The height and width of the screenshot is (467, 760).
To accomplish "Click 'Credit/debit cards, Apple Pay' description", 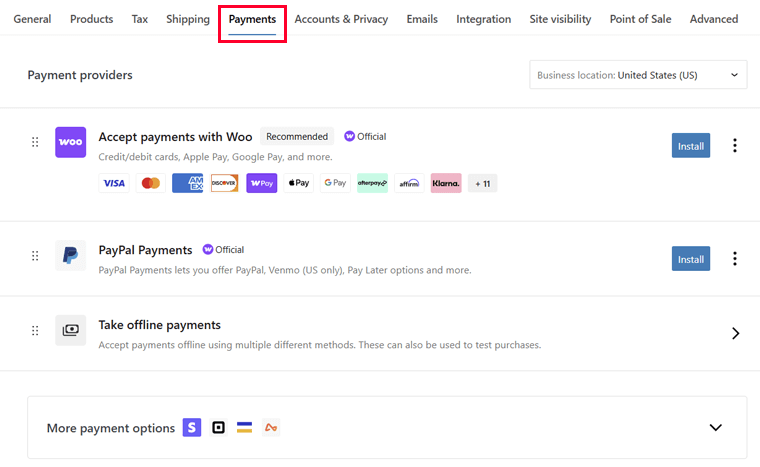I will [215, 157].
